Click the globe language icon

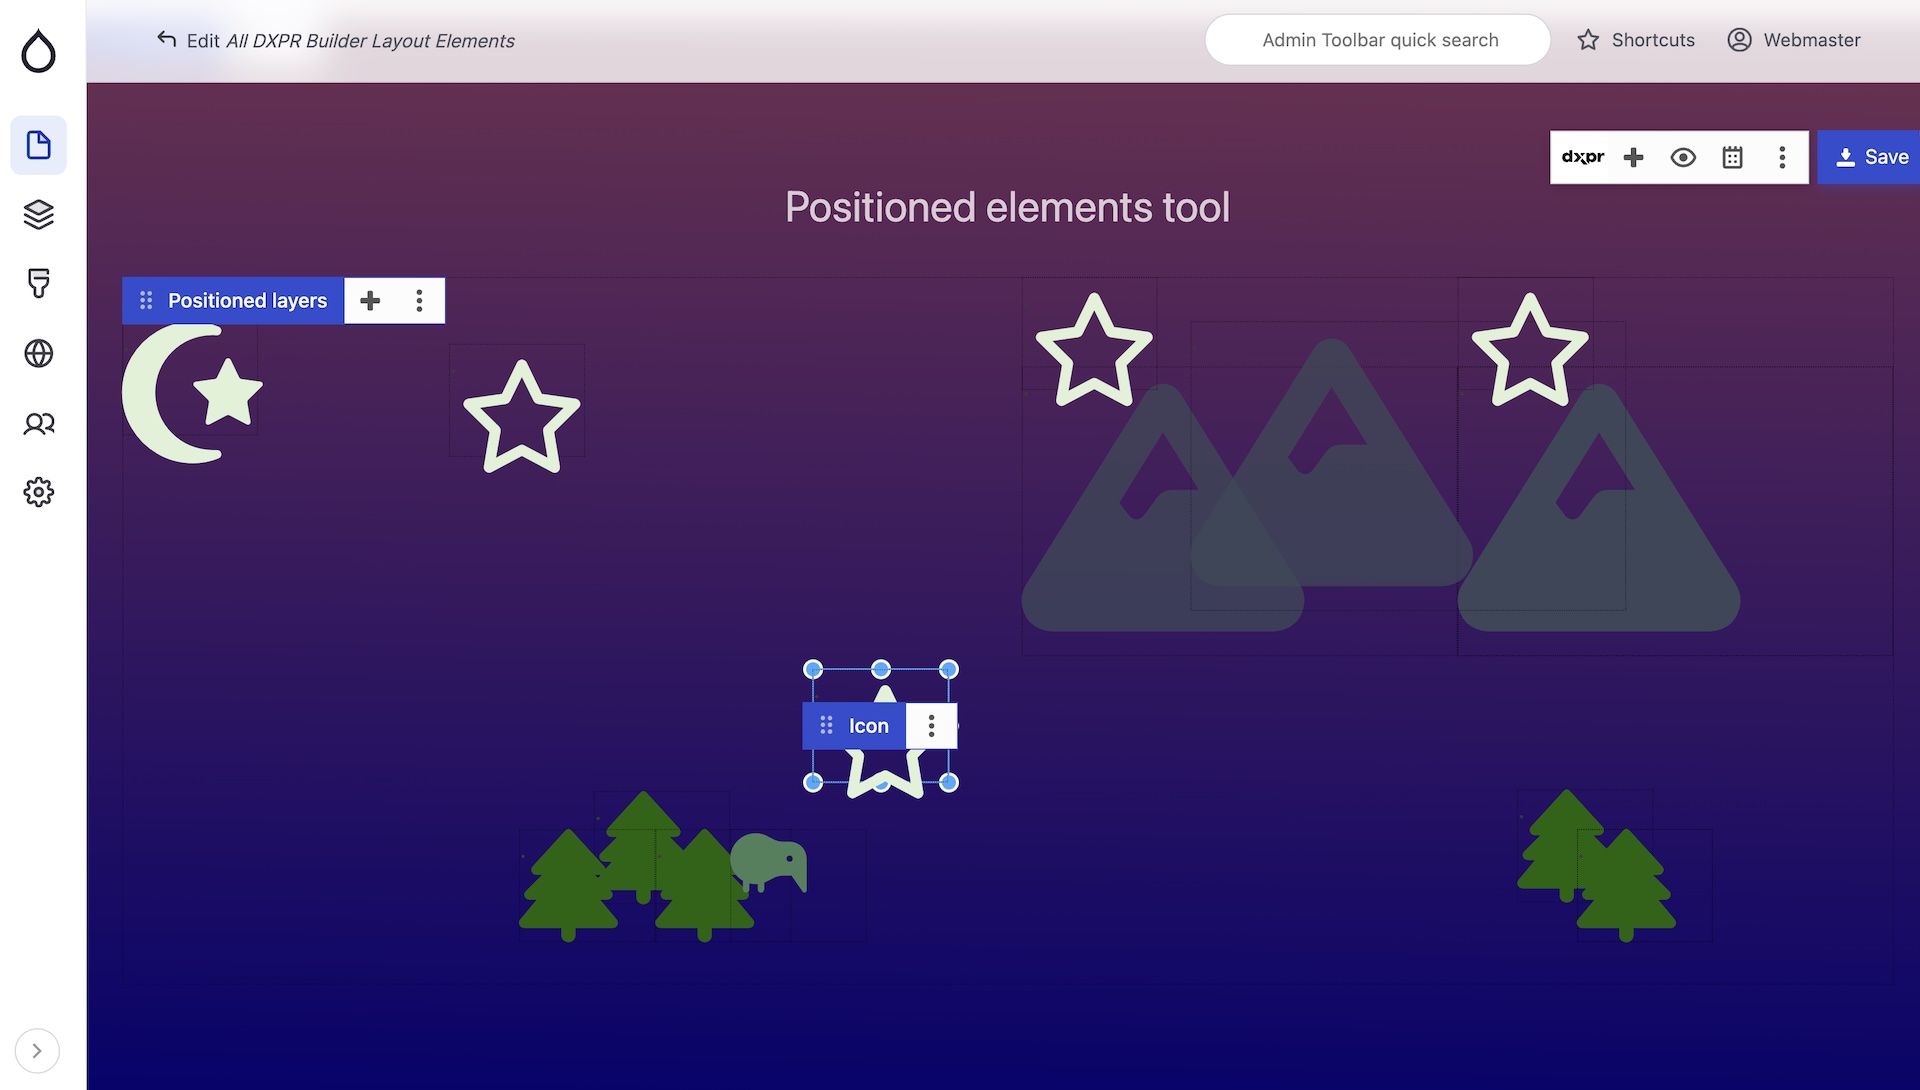(38, 353)
